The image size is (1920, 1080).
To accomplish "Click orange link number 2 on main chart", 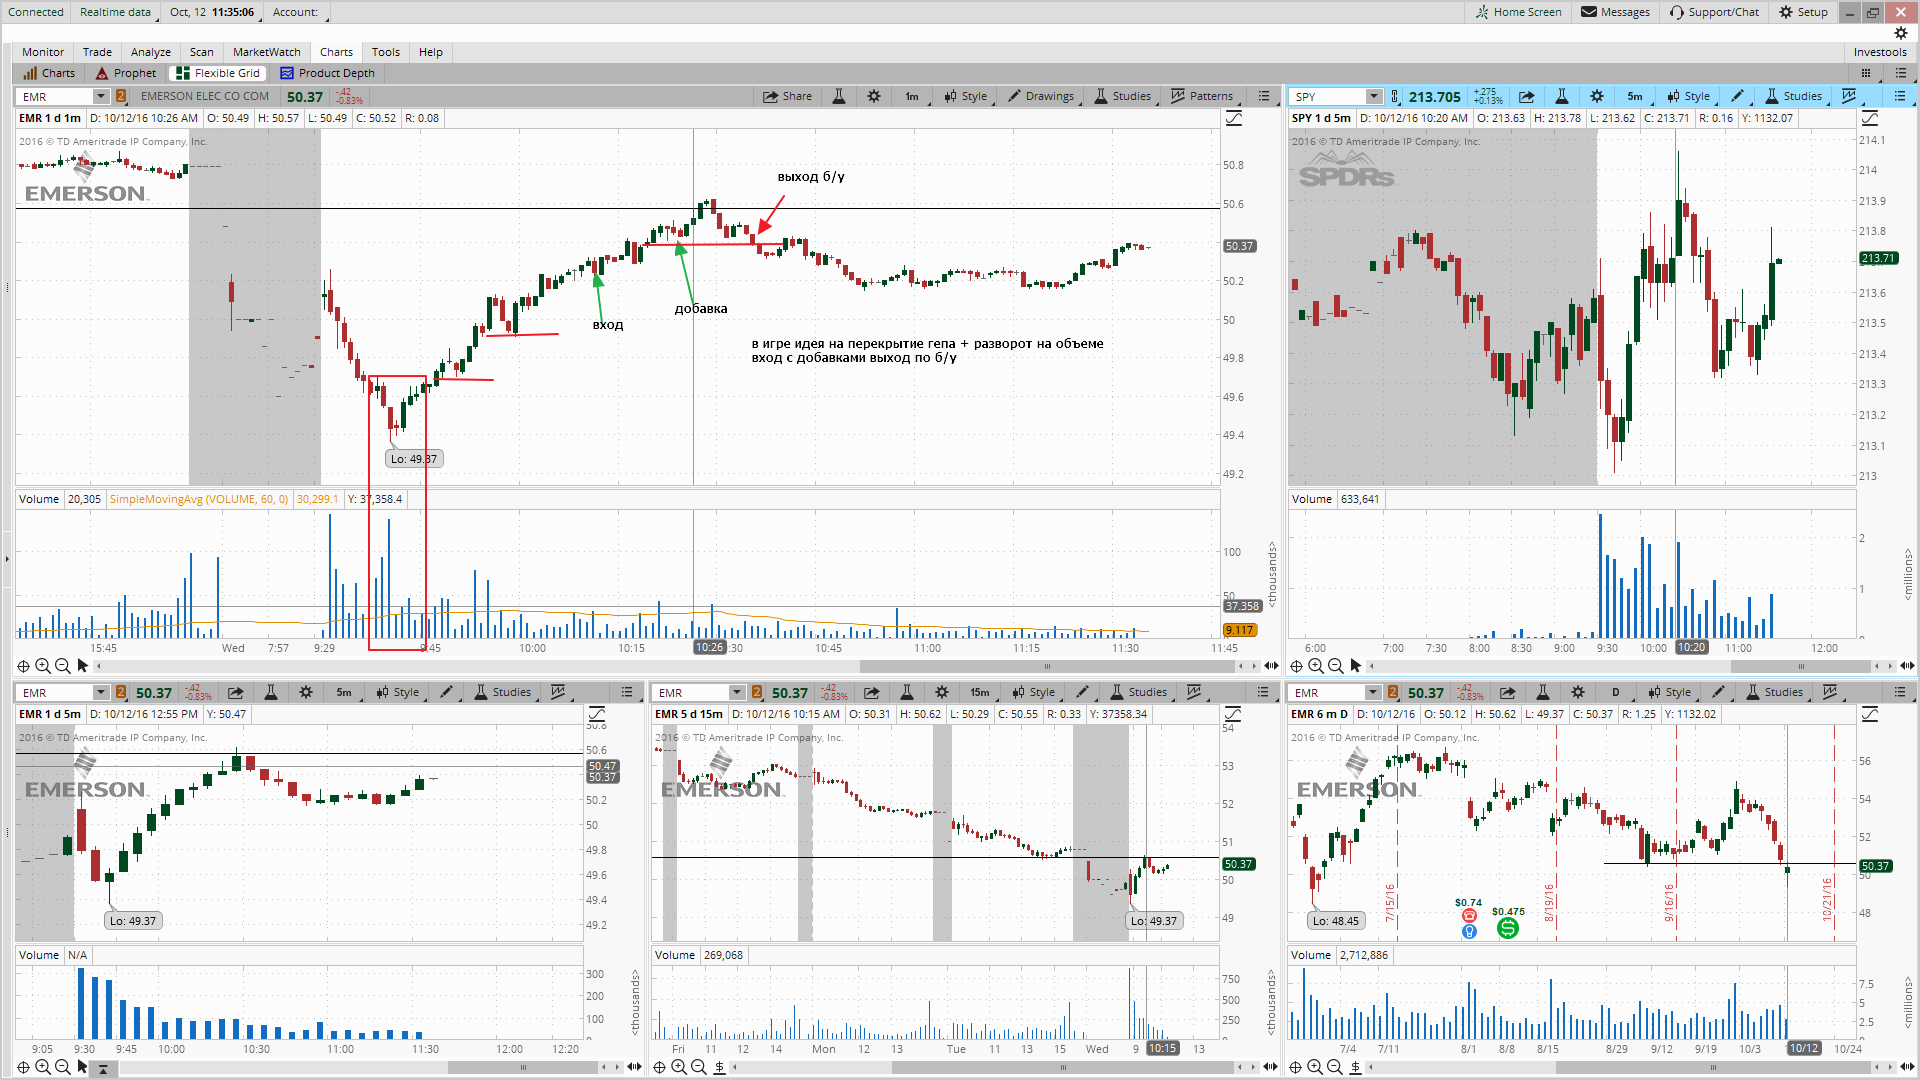I will tap(121, 96).
